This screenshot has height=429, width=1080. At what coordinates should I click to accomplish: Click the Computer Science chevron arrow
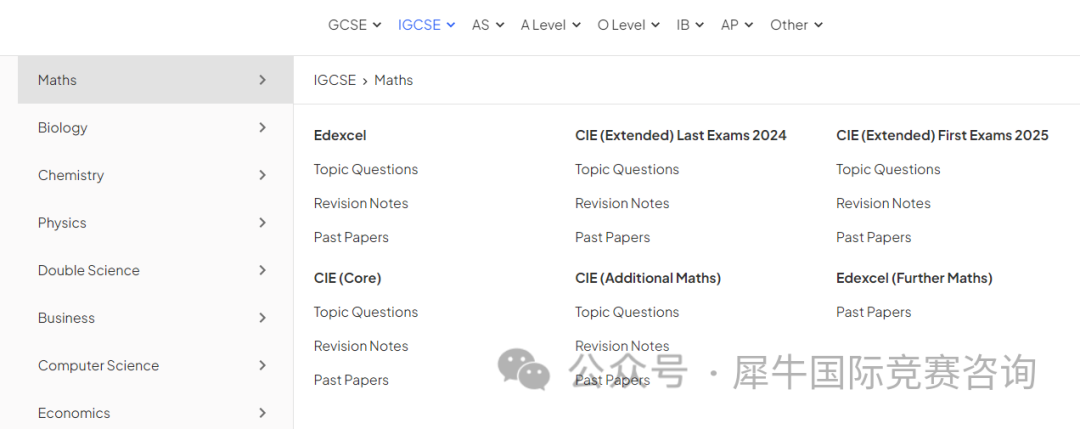click(x=262, y=365)
